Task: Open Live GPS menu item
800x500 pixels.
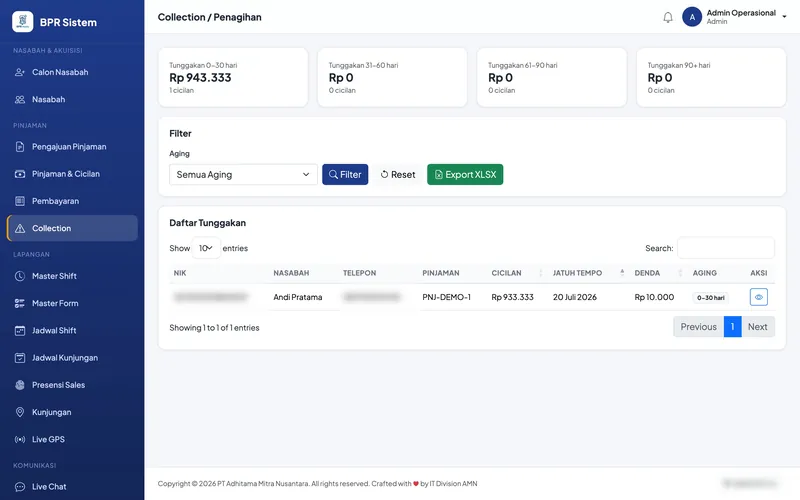Action: 72,439
